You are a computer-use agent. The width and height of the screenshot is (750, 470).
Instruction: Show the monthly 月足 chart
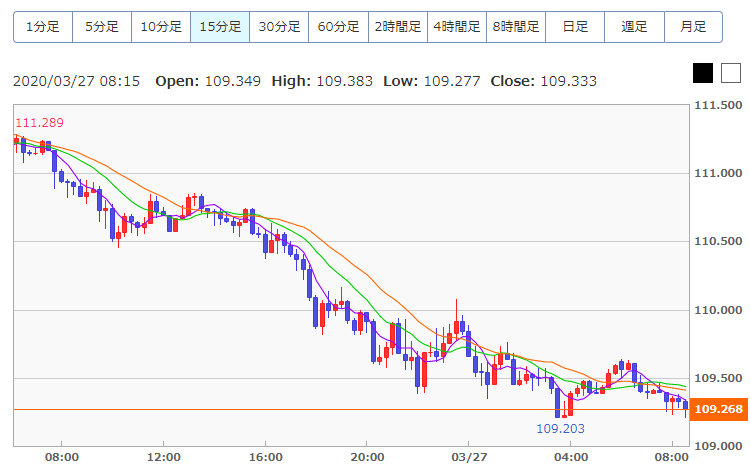click(x=694, y=27)
